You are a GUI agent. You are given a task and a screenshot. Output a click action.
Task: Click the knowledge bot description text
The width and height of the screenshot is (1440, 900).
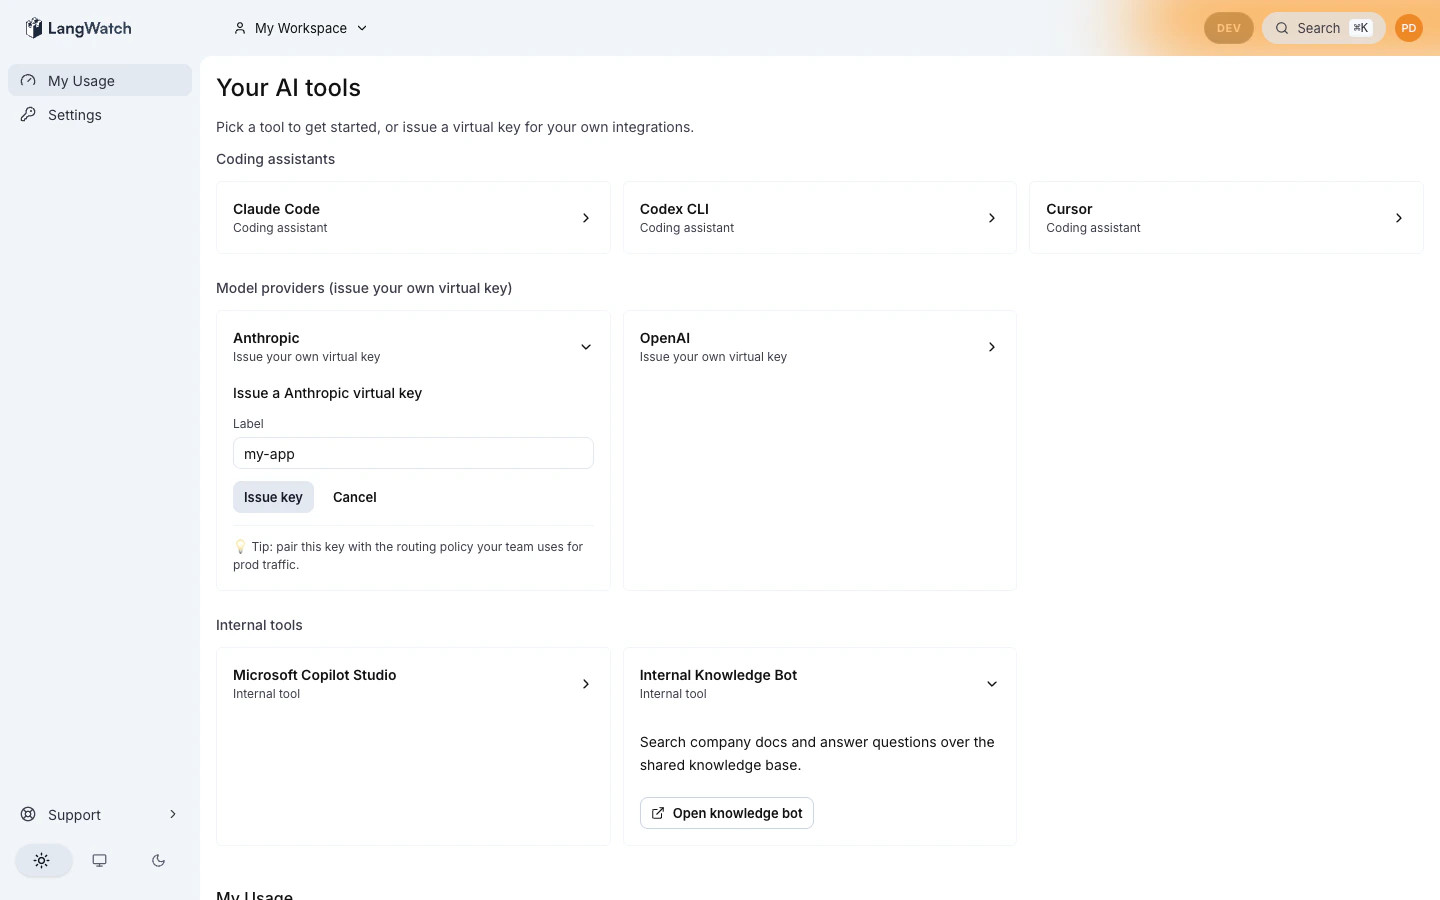(x=817, y=754)
